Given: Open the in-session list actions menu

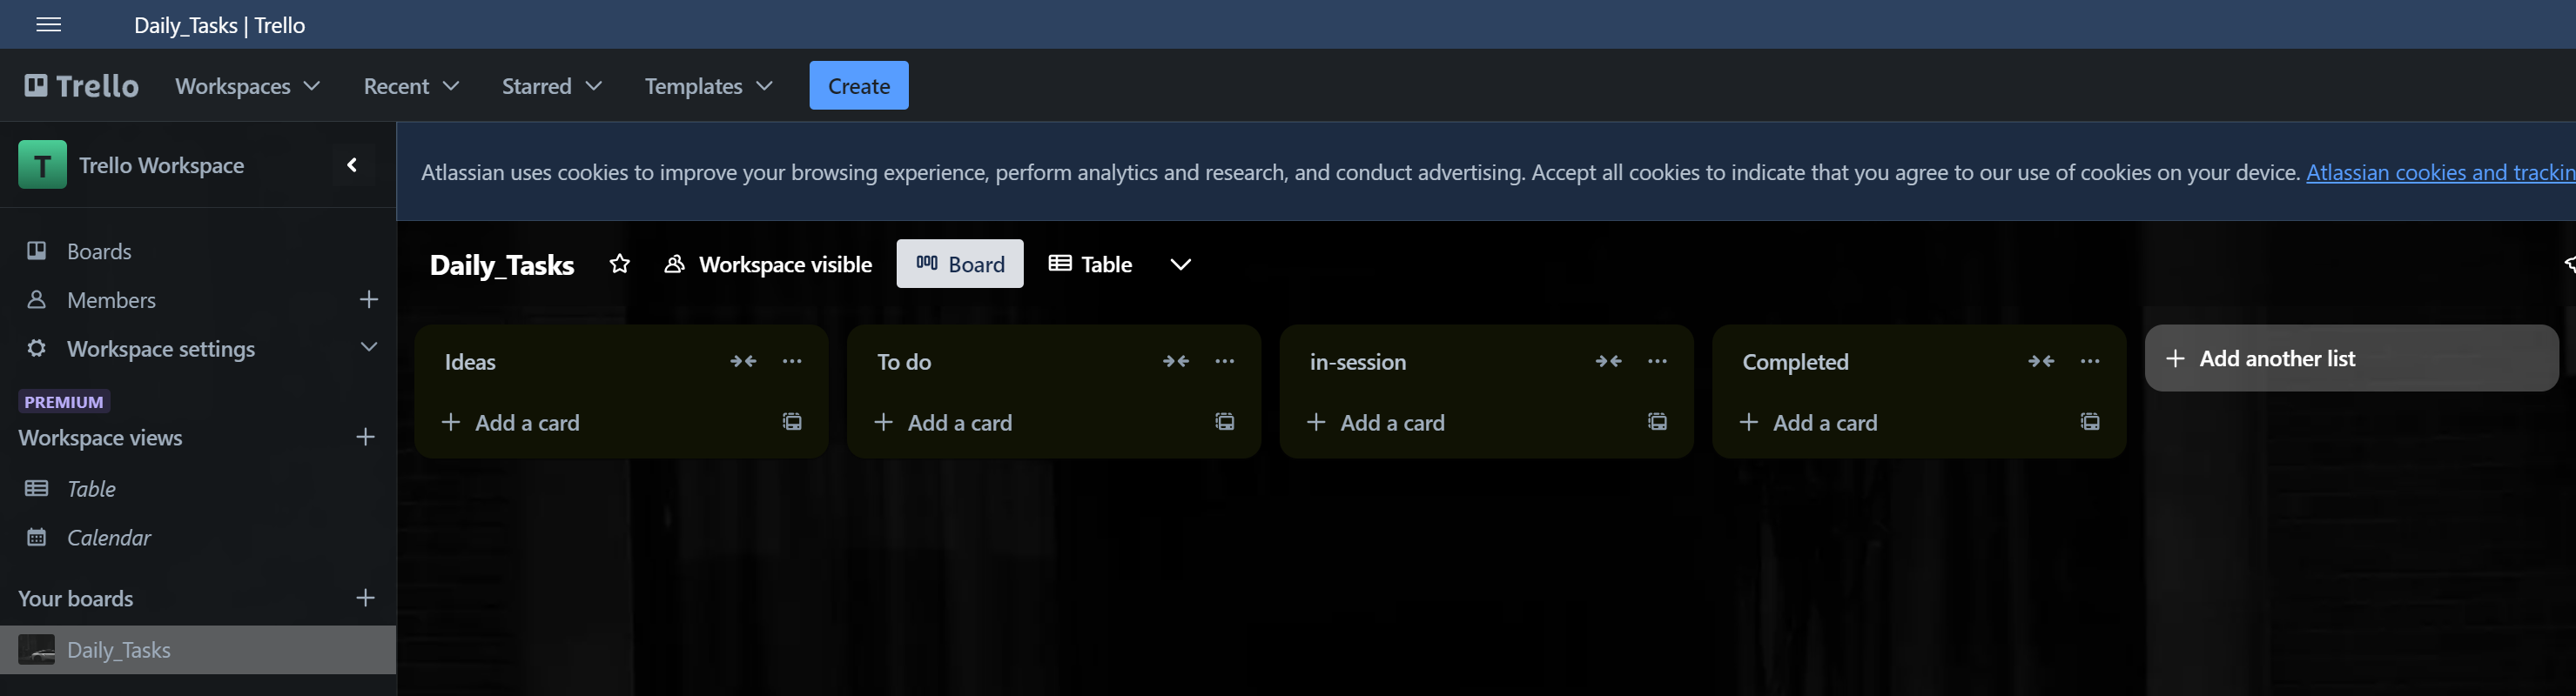Looking at the screenshot, I should point(1658,362).
